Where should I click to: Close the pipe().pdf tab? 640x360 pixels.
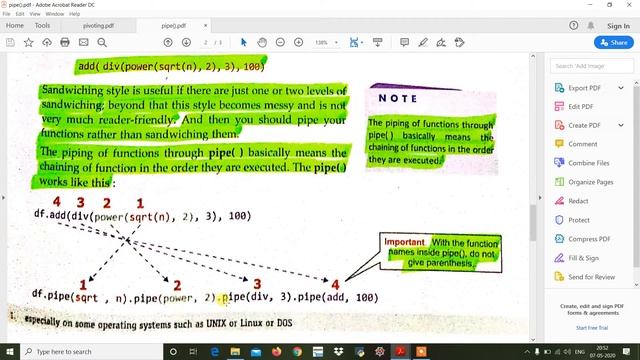tap(205, 25)
